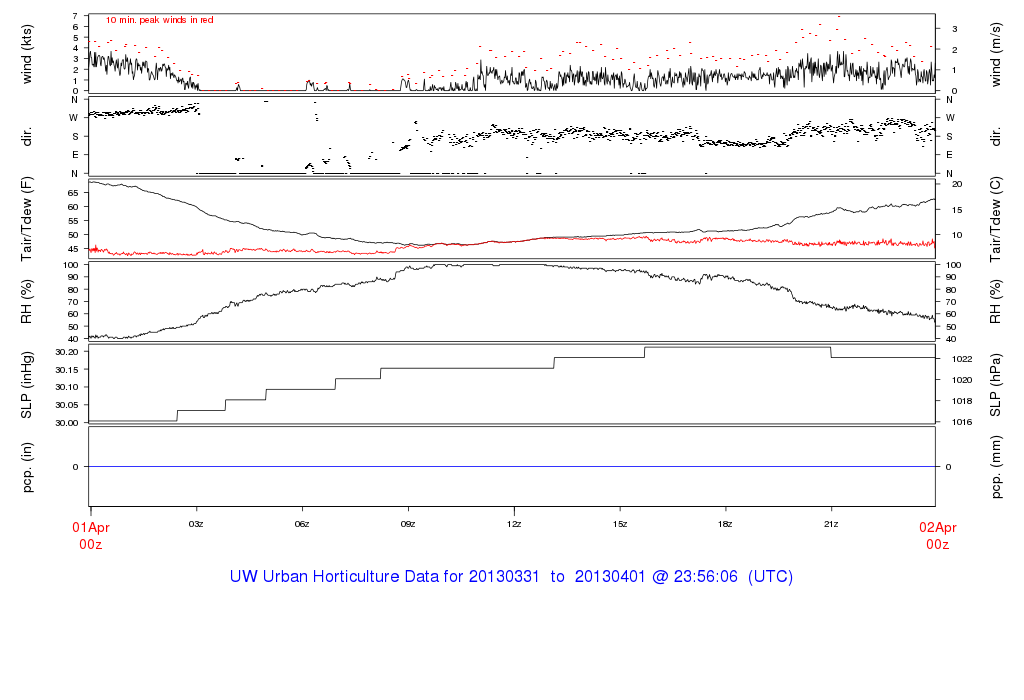Click the '30.20' pressure tick value
This screenshot has height=700, width=1024.
point(67,352)
